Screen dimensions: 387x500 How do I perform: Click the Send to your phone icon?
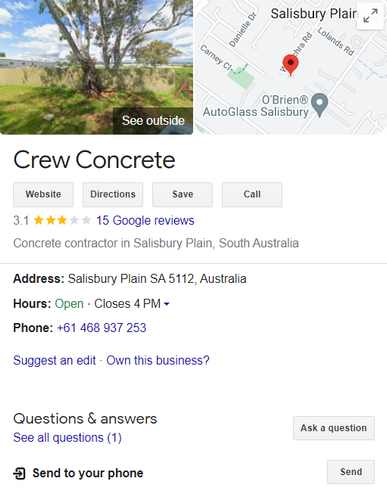click(x=19, y=473)
